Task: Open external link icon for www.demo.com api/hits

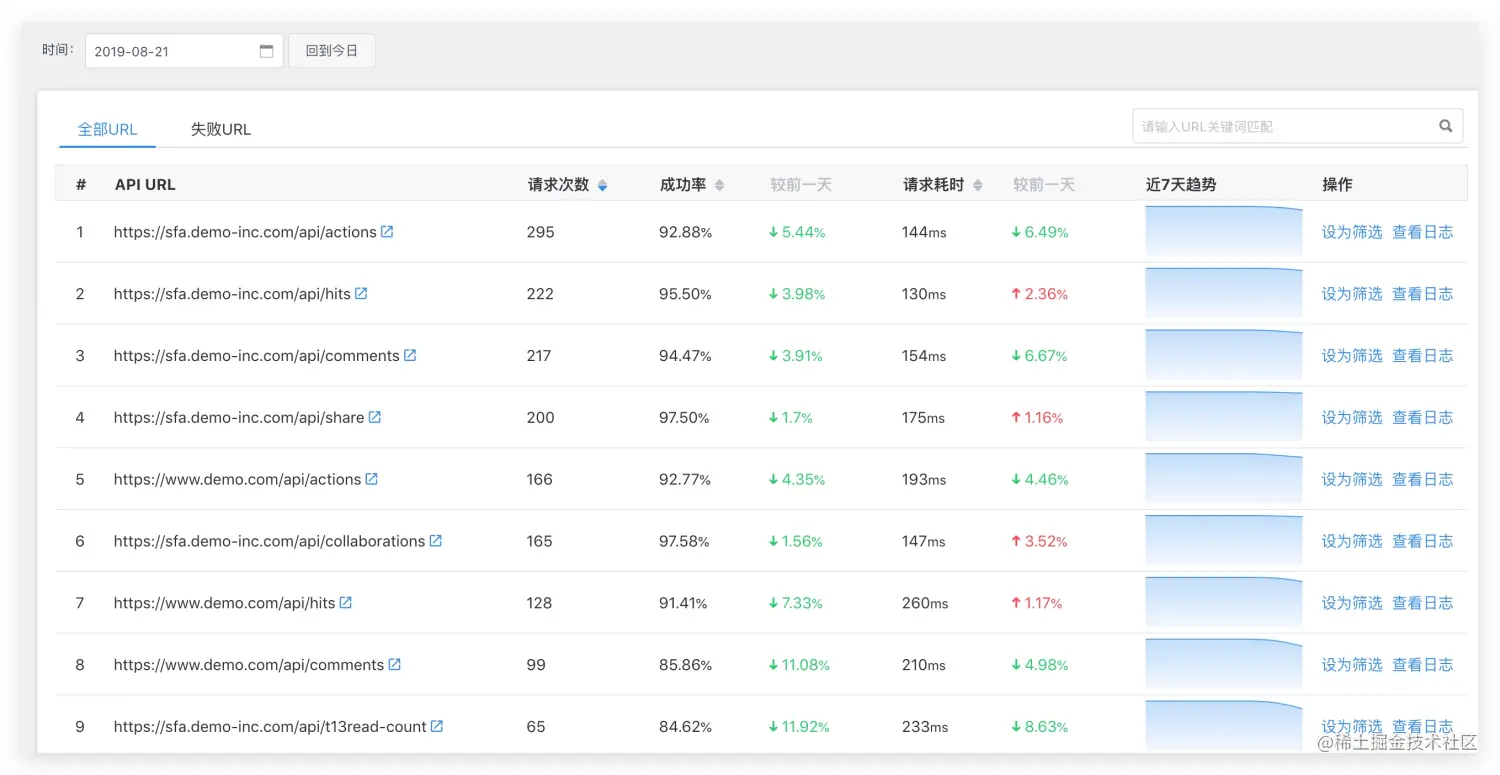Action: 346,602
